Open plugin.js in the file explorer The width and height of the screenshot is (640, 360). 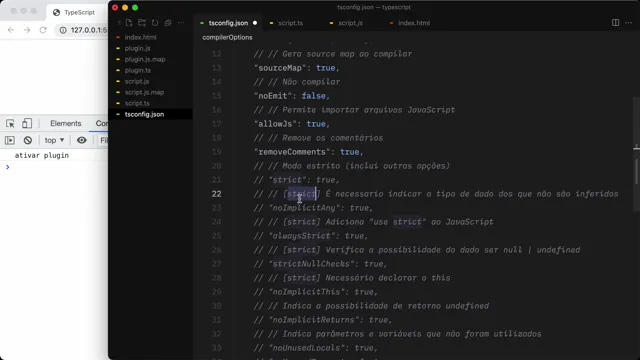(138, 48)
